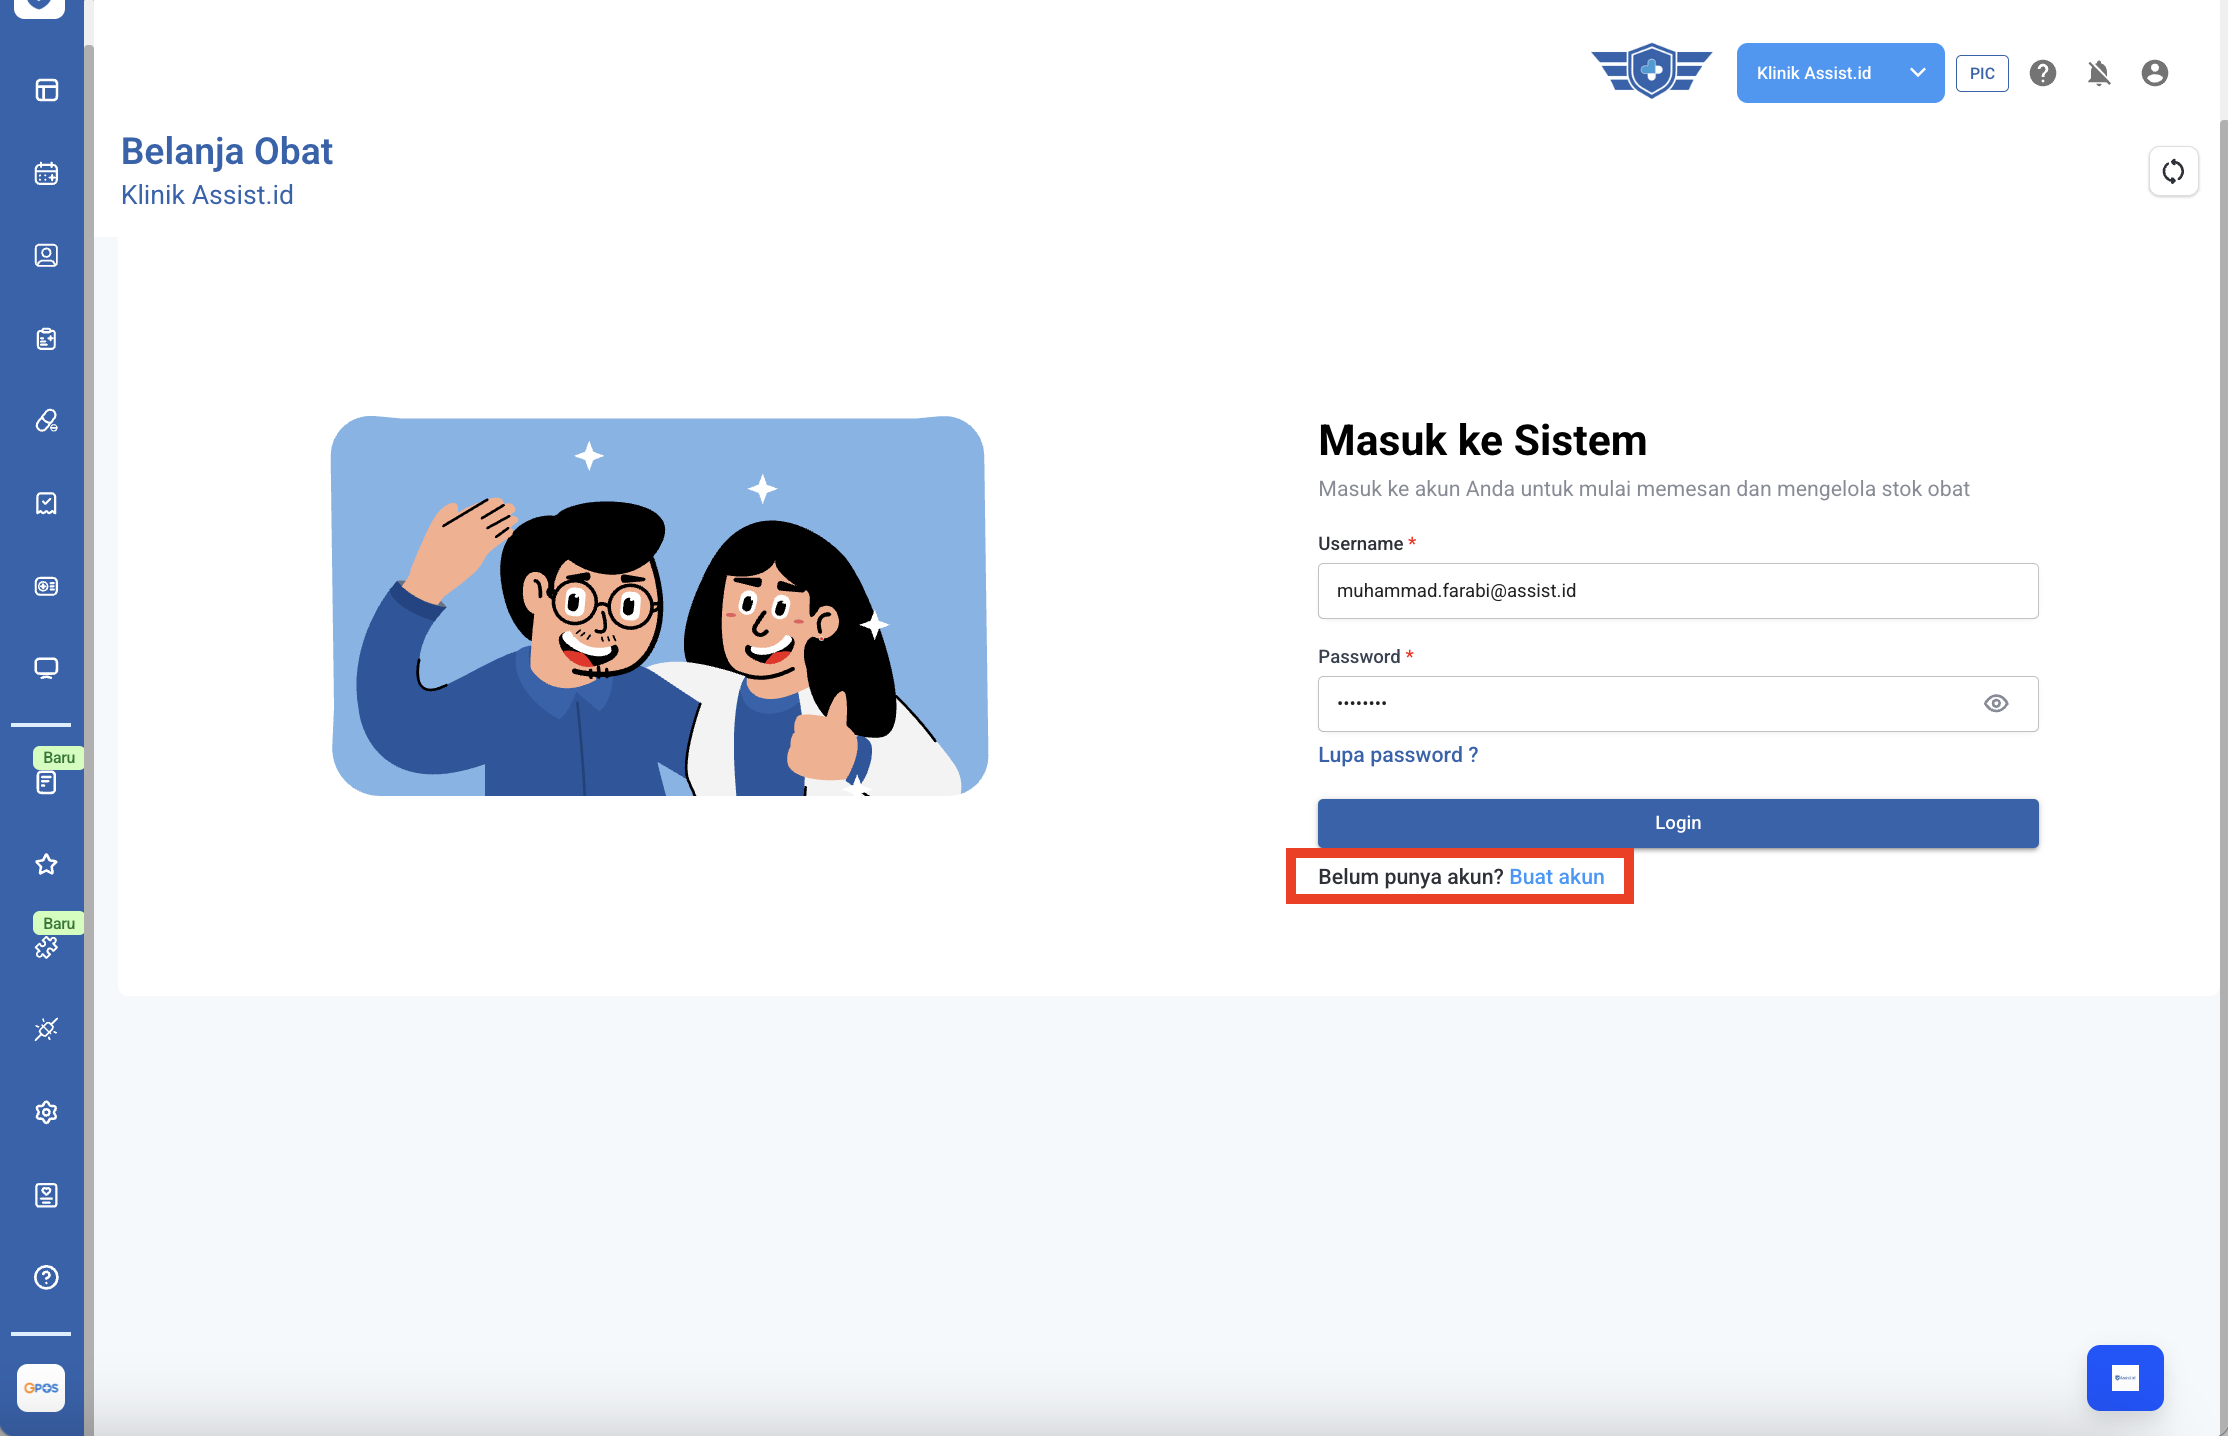
Task: Open the settings gear in sidebar
Action: click(46, 1112)
